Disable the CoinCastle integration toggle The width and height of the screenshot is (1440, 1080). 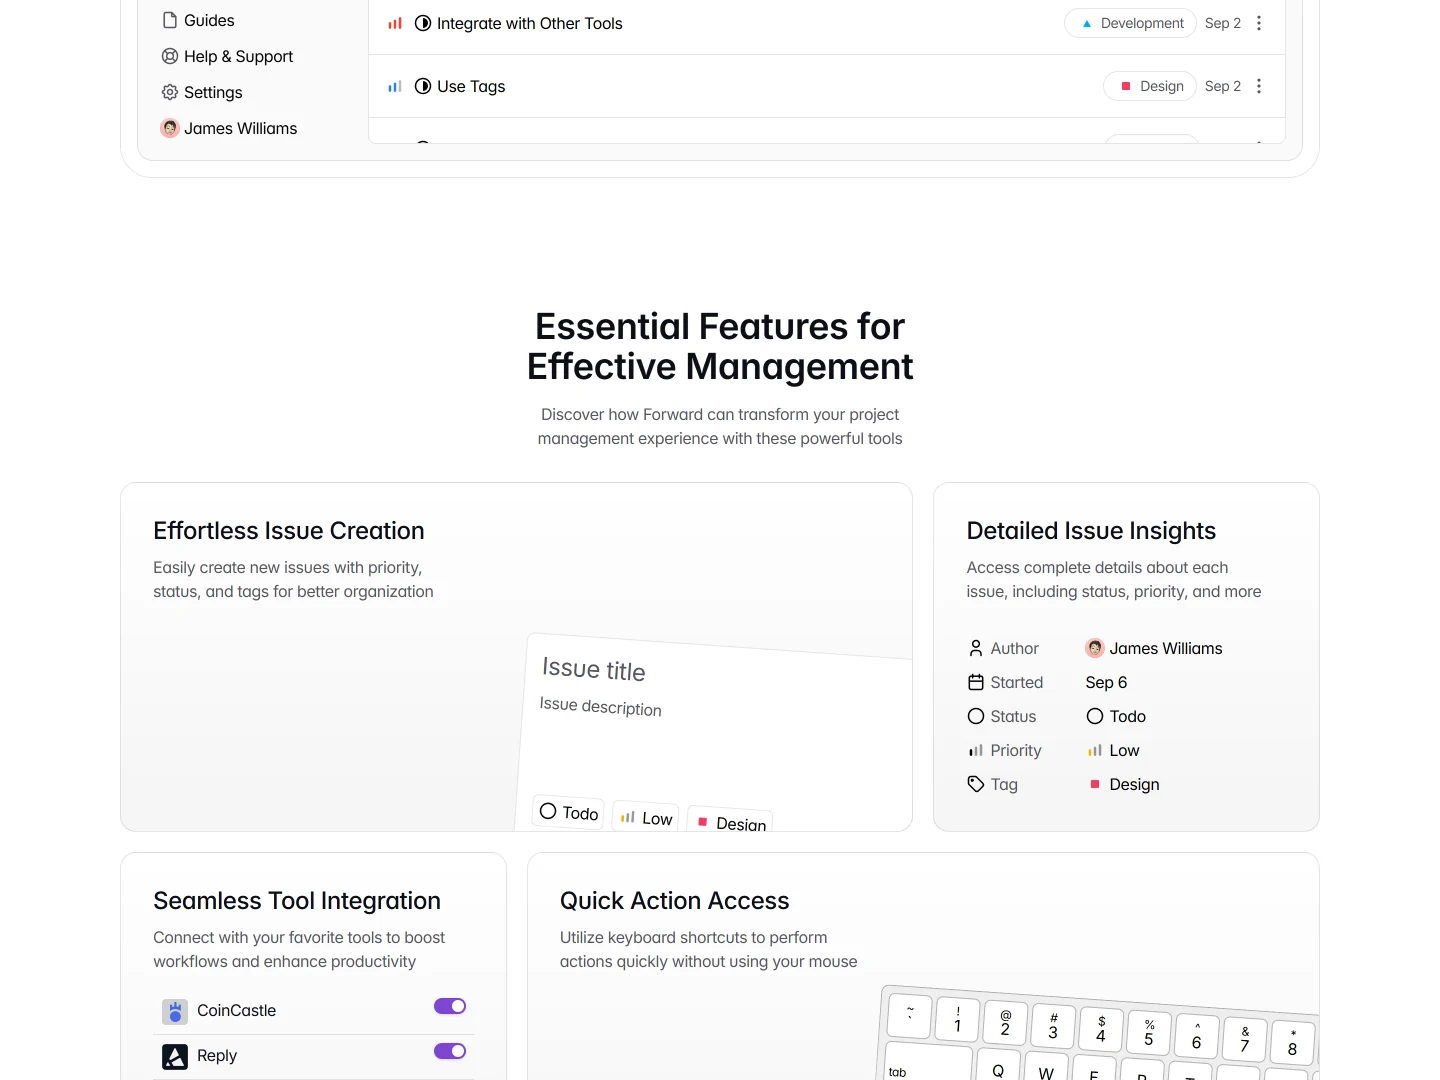click(x=450, y=1006)
